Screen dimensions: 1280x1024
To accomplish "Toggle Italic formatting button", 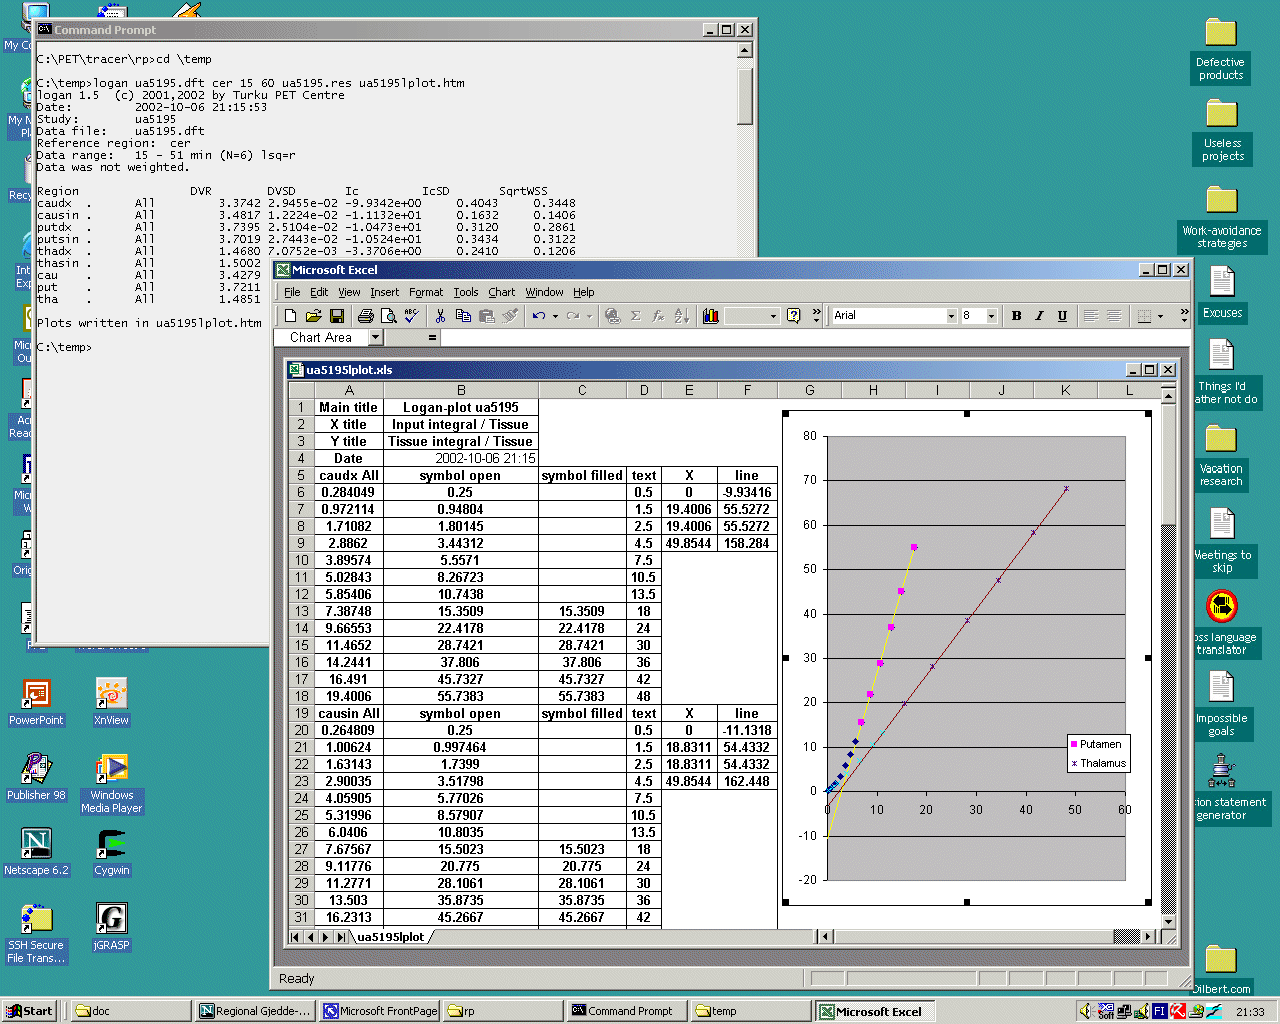I will (x=1039, y=316).
